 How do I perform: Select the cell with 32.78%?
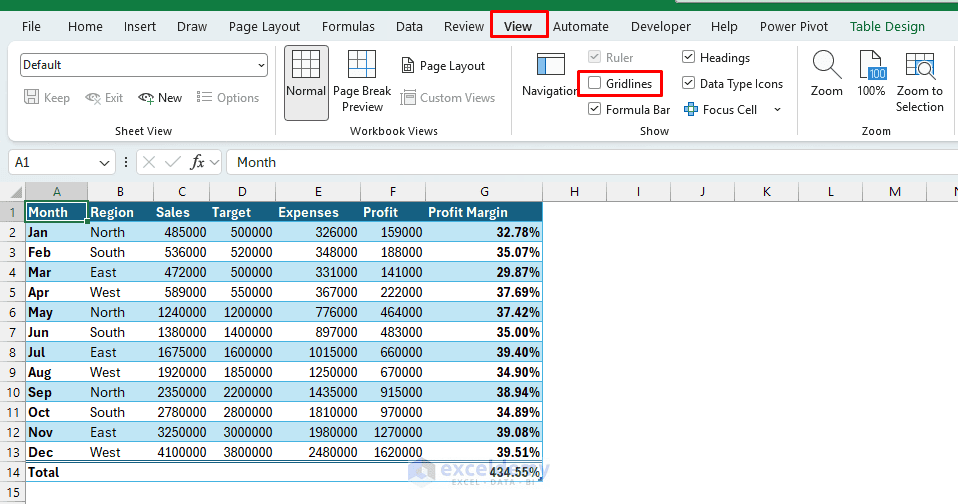tap(484, 232)
